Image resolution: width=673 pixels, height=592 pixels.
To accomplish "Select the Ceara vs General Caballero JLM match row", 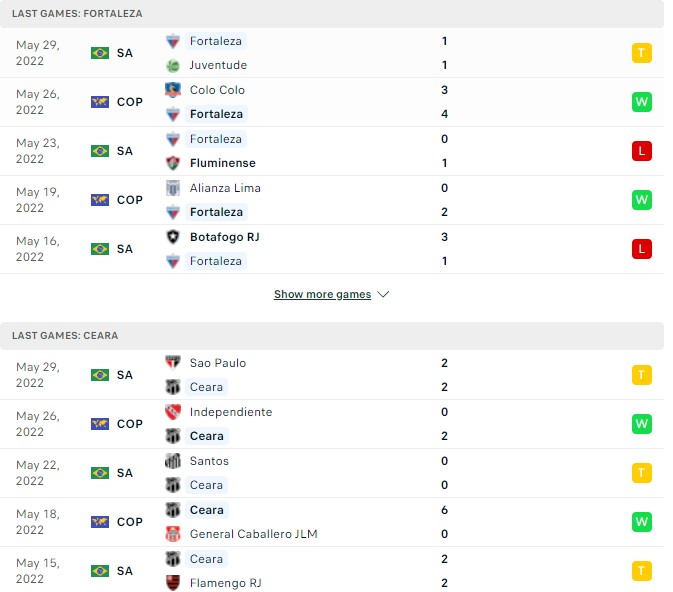I will point(330,522).
